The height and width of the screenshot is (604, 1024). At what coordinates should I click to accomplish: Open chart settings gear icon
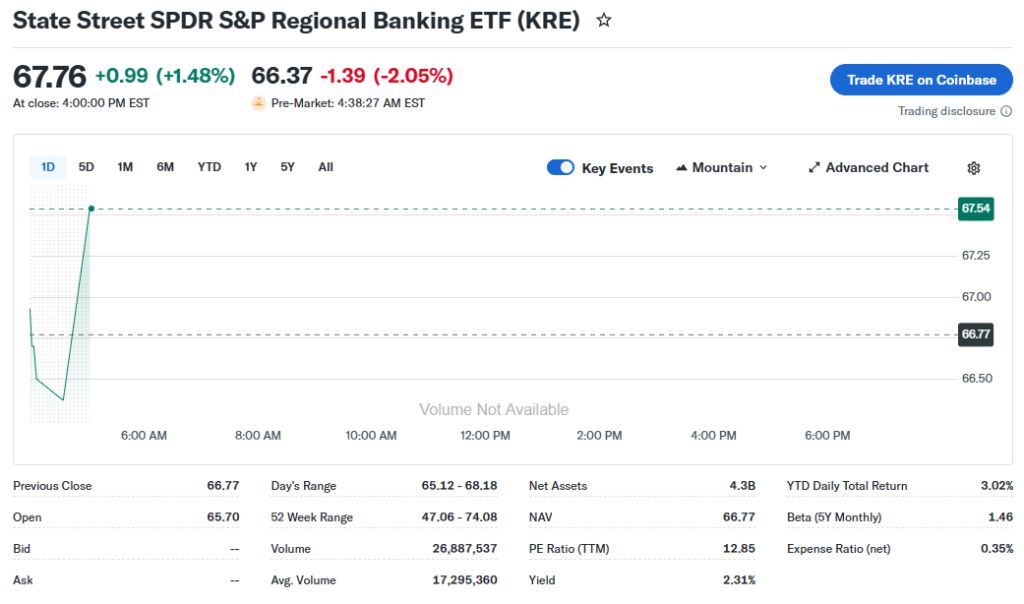tap(973, 168)
